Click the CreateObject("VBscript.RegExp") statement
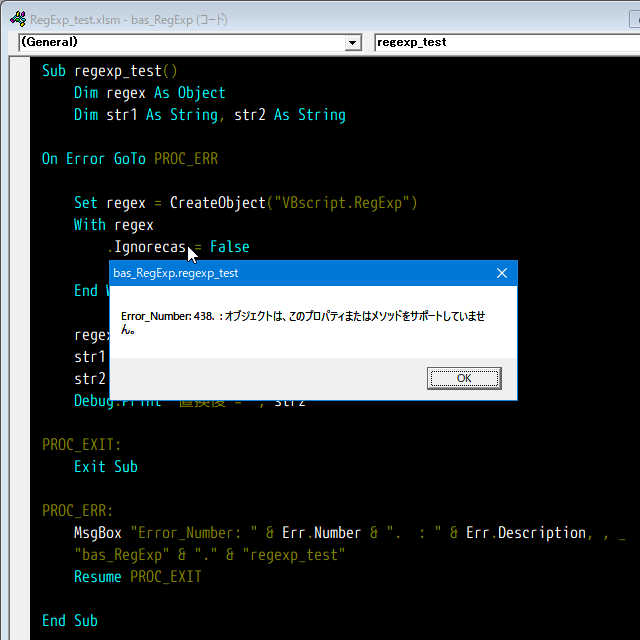The image size is (640, 640). 292,203
